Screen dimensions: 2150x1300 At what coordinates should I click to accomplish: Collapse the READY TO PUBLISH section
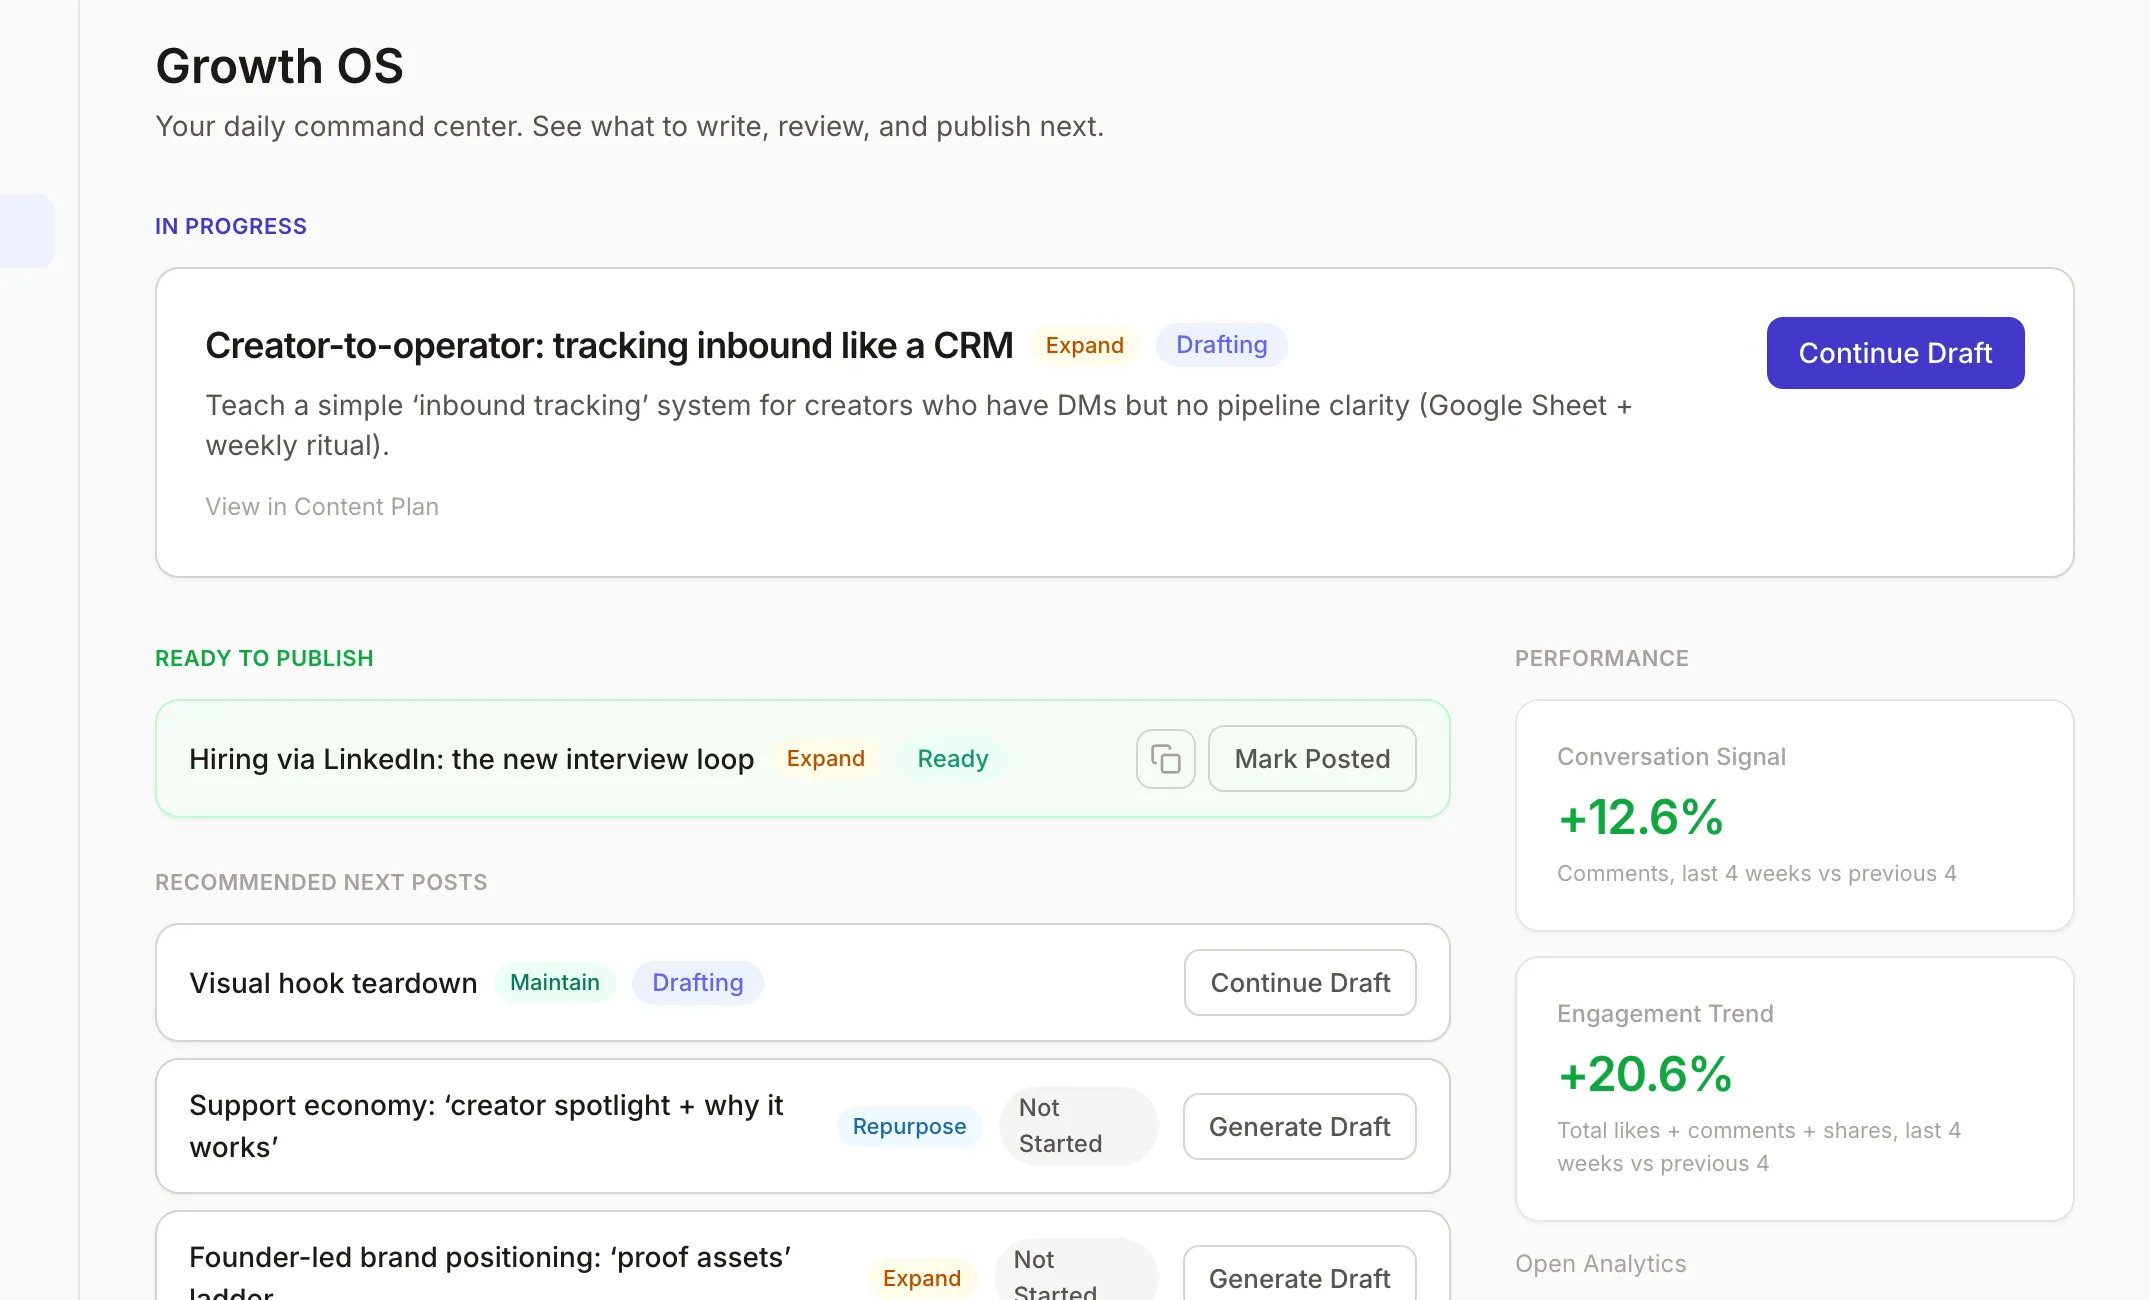[x=264, y=658]
